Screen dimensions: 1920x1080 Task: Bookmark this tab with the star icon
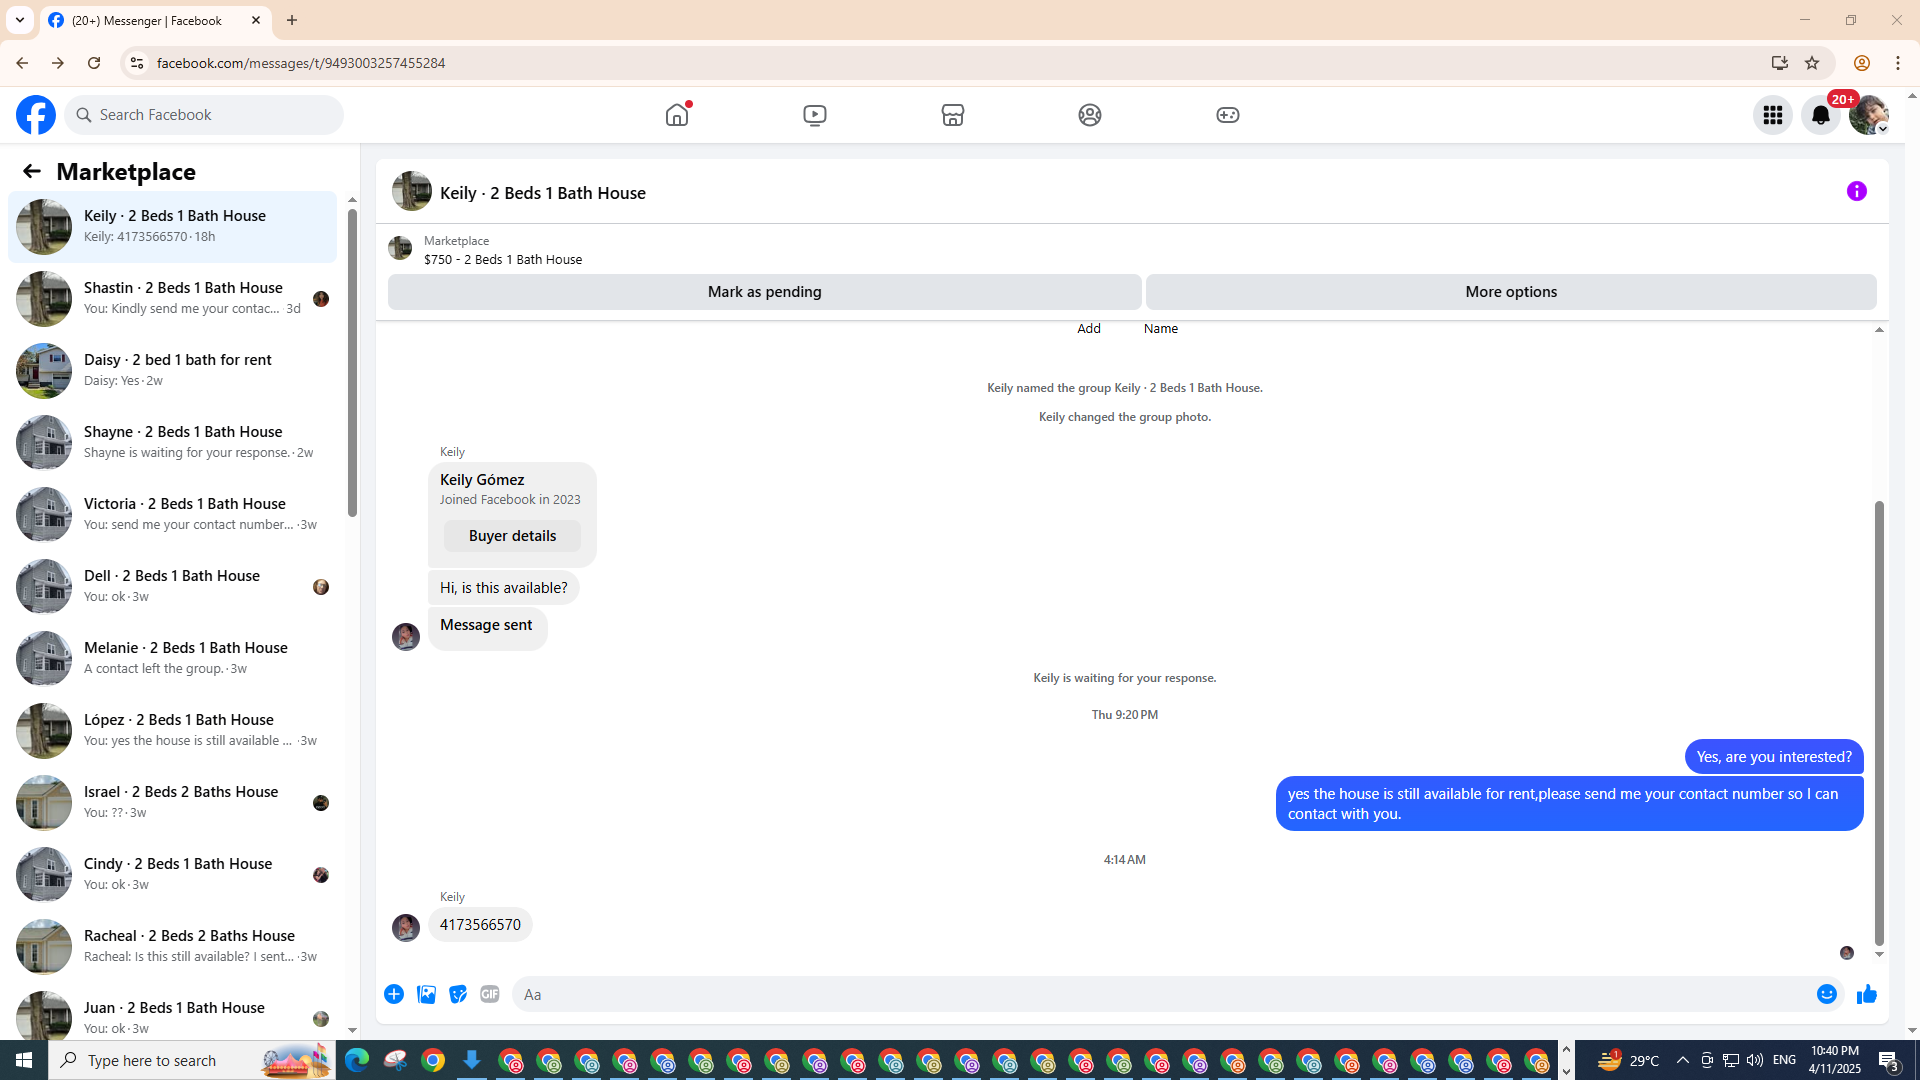pyautogui.click(x=1812, y=63)
